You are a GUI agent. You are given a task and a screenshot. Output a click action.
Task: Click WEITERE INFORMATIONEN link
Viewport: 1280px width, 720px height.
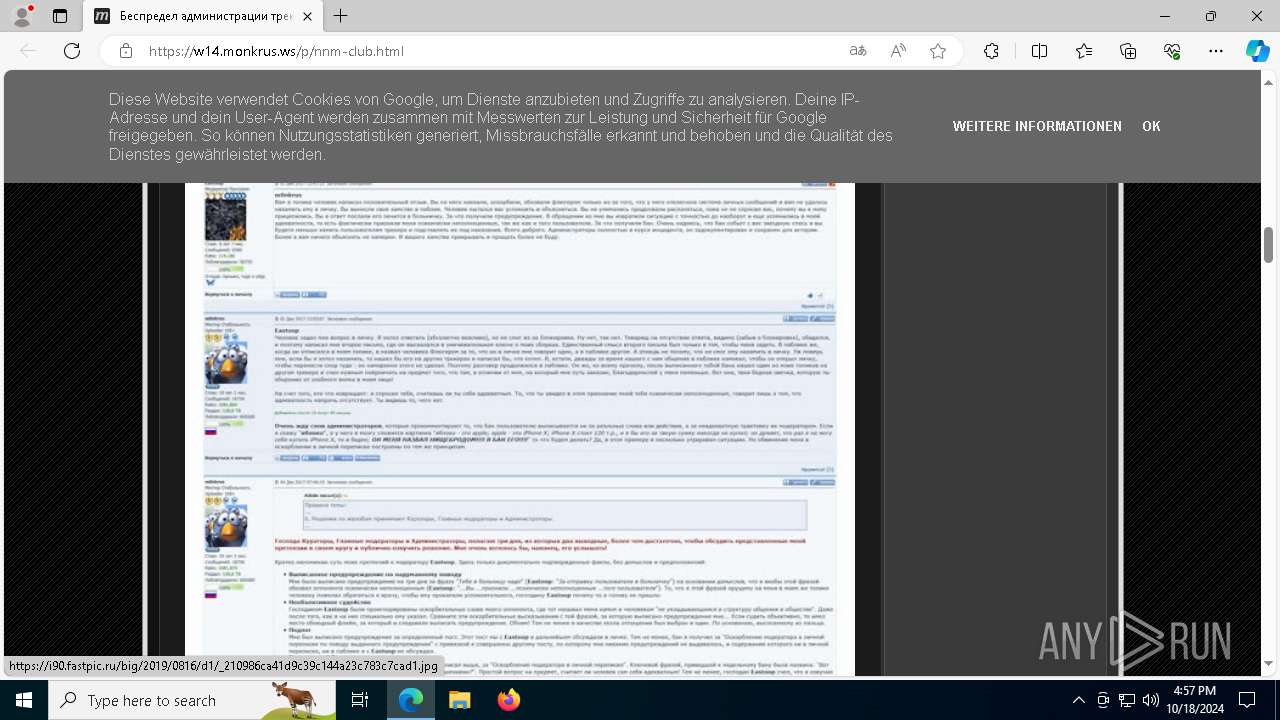[1037, 127]
